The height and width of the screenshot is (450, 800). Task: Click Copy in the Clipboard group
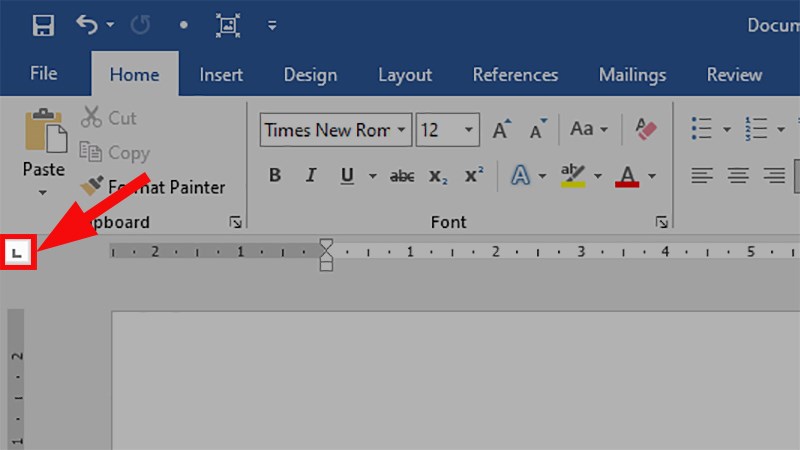115,153
